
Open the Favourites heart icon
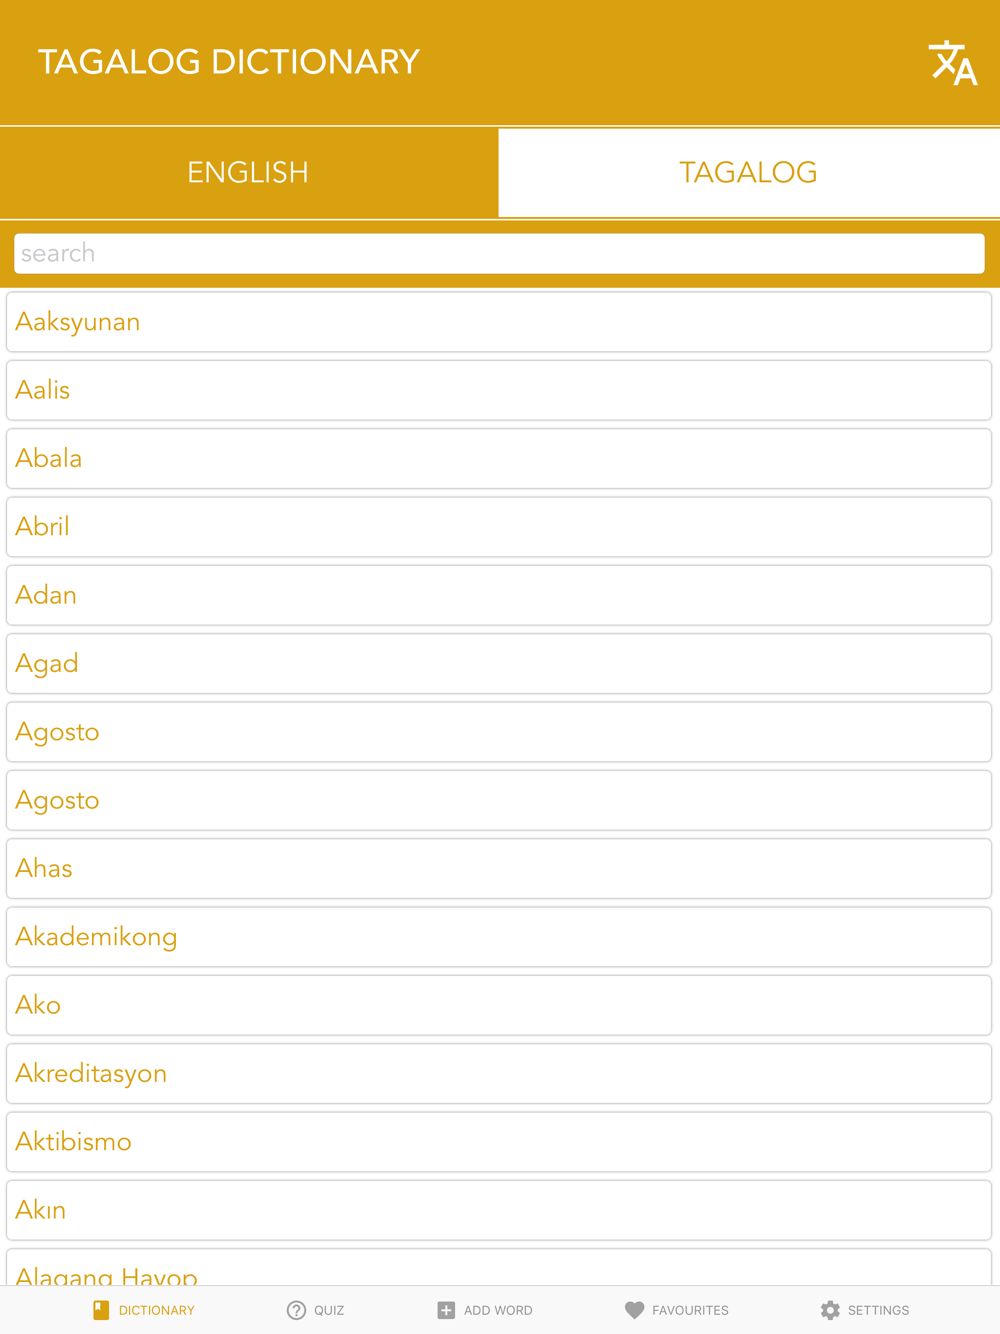click(634, 1310)
